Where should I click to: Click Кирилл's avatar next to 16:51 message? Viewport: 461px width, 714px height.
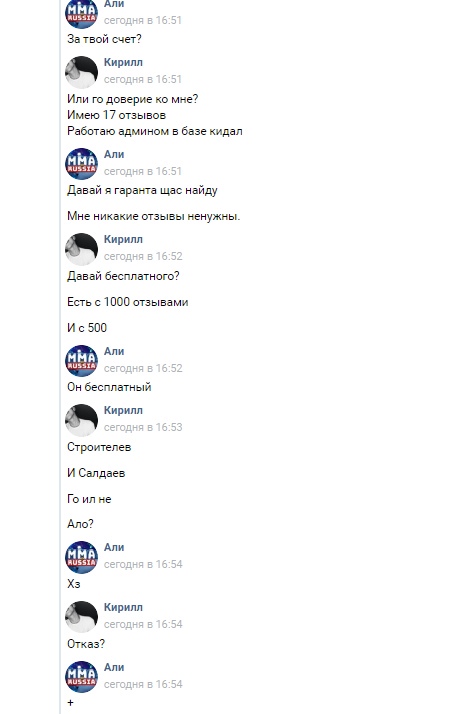coord(82,71)
